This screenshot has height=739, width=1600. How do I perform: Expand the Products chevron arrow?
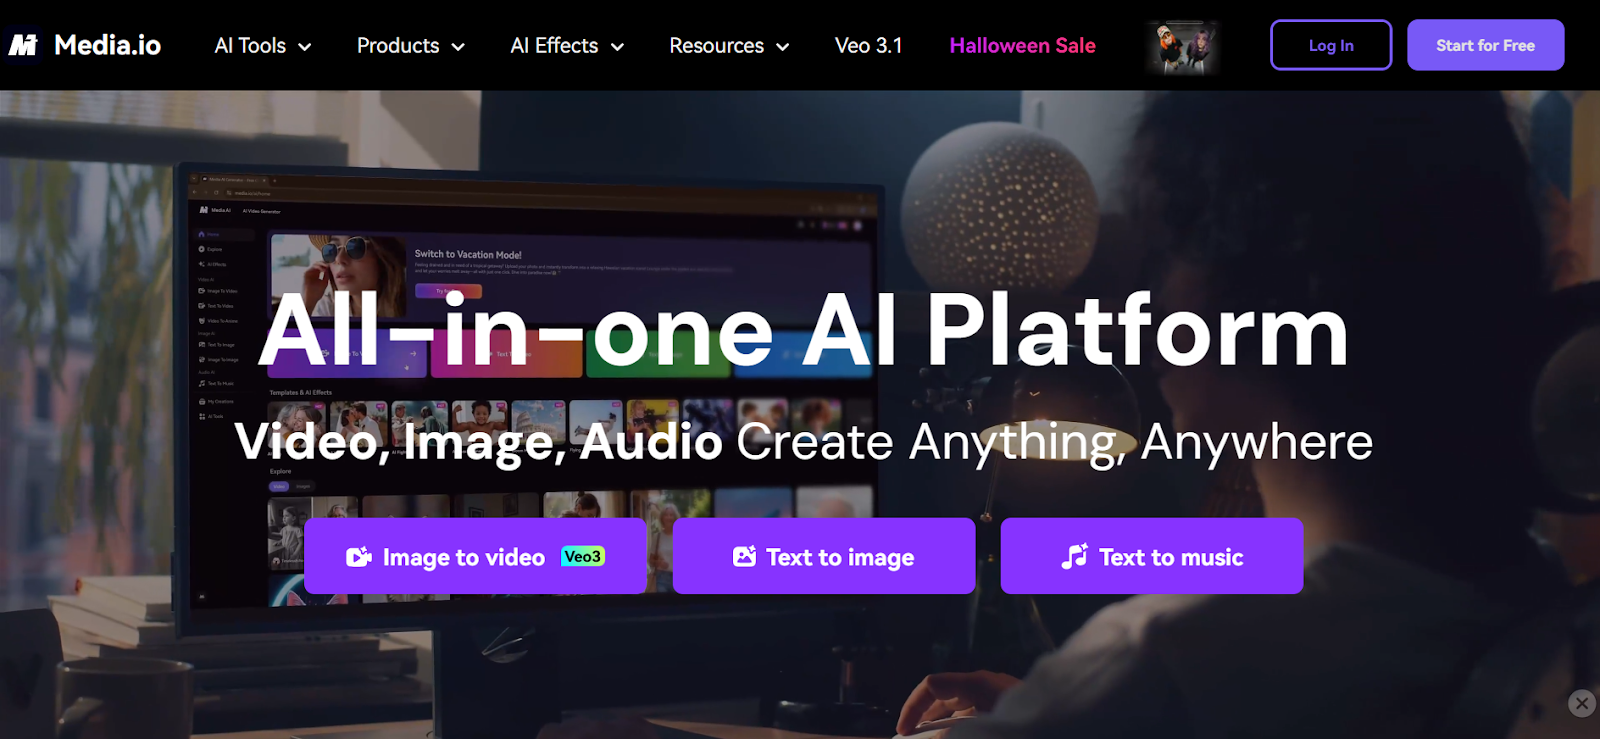point(458,47)
